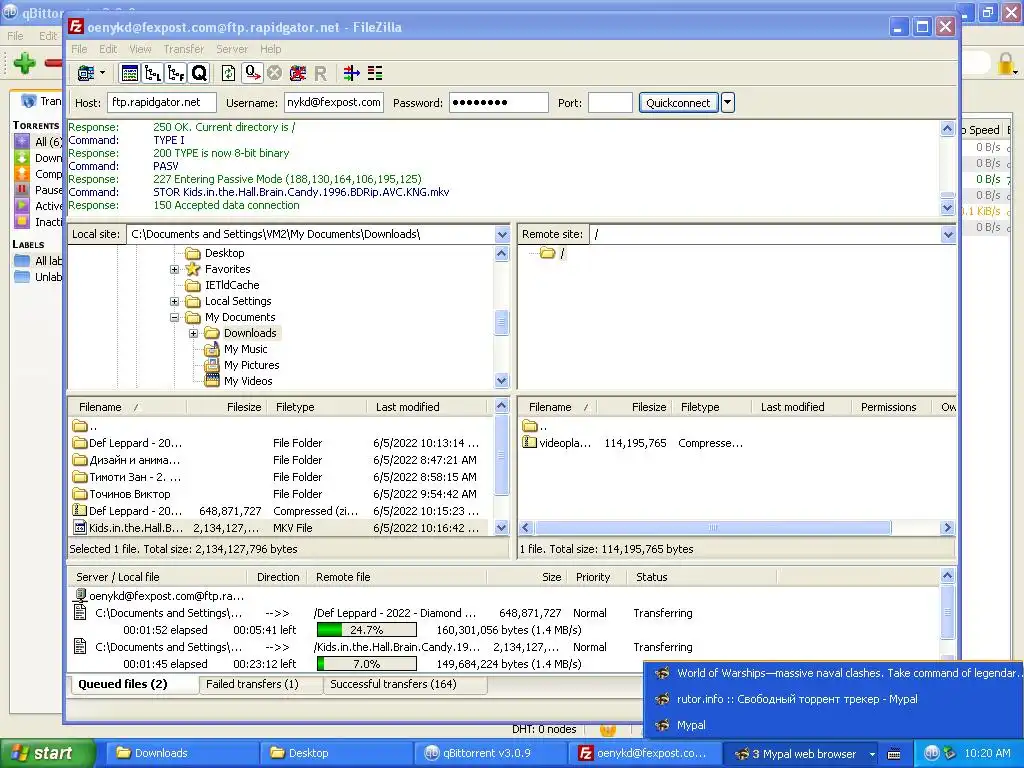Select the Точинов Виктор folder row
Image resolution: width=1024 pixels, height=768 pixels.
tap(278, 494)
